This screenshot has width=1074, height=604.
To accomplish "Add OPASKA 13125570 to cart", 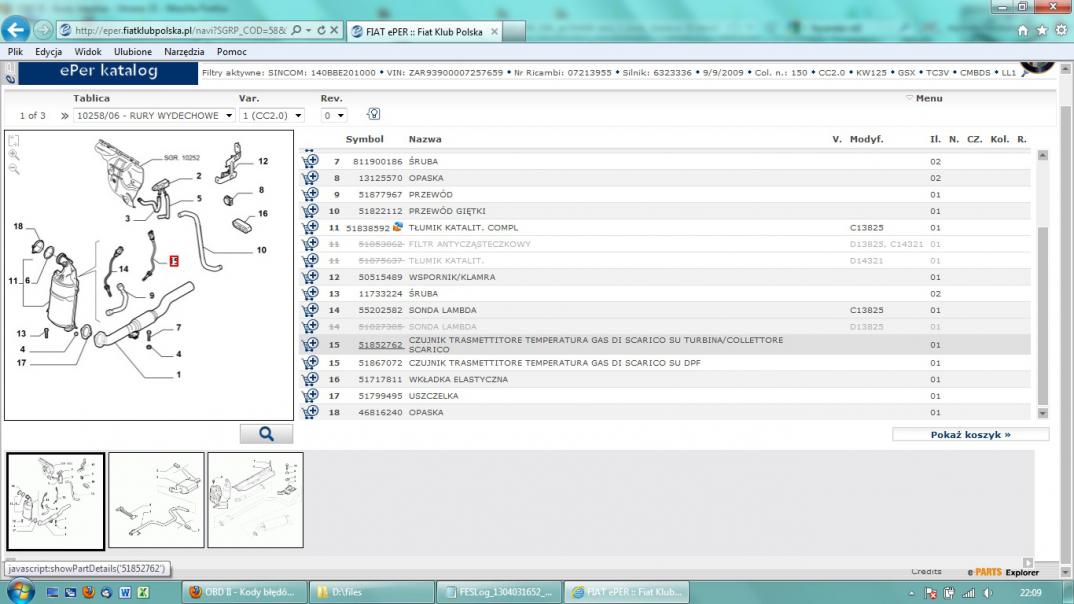I will click(x=310, y=177).
